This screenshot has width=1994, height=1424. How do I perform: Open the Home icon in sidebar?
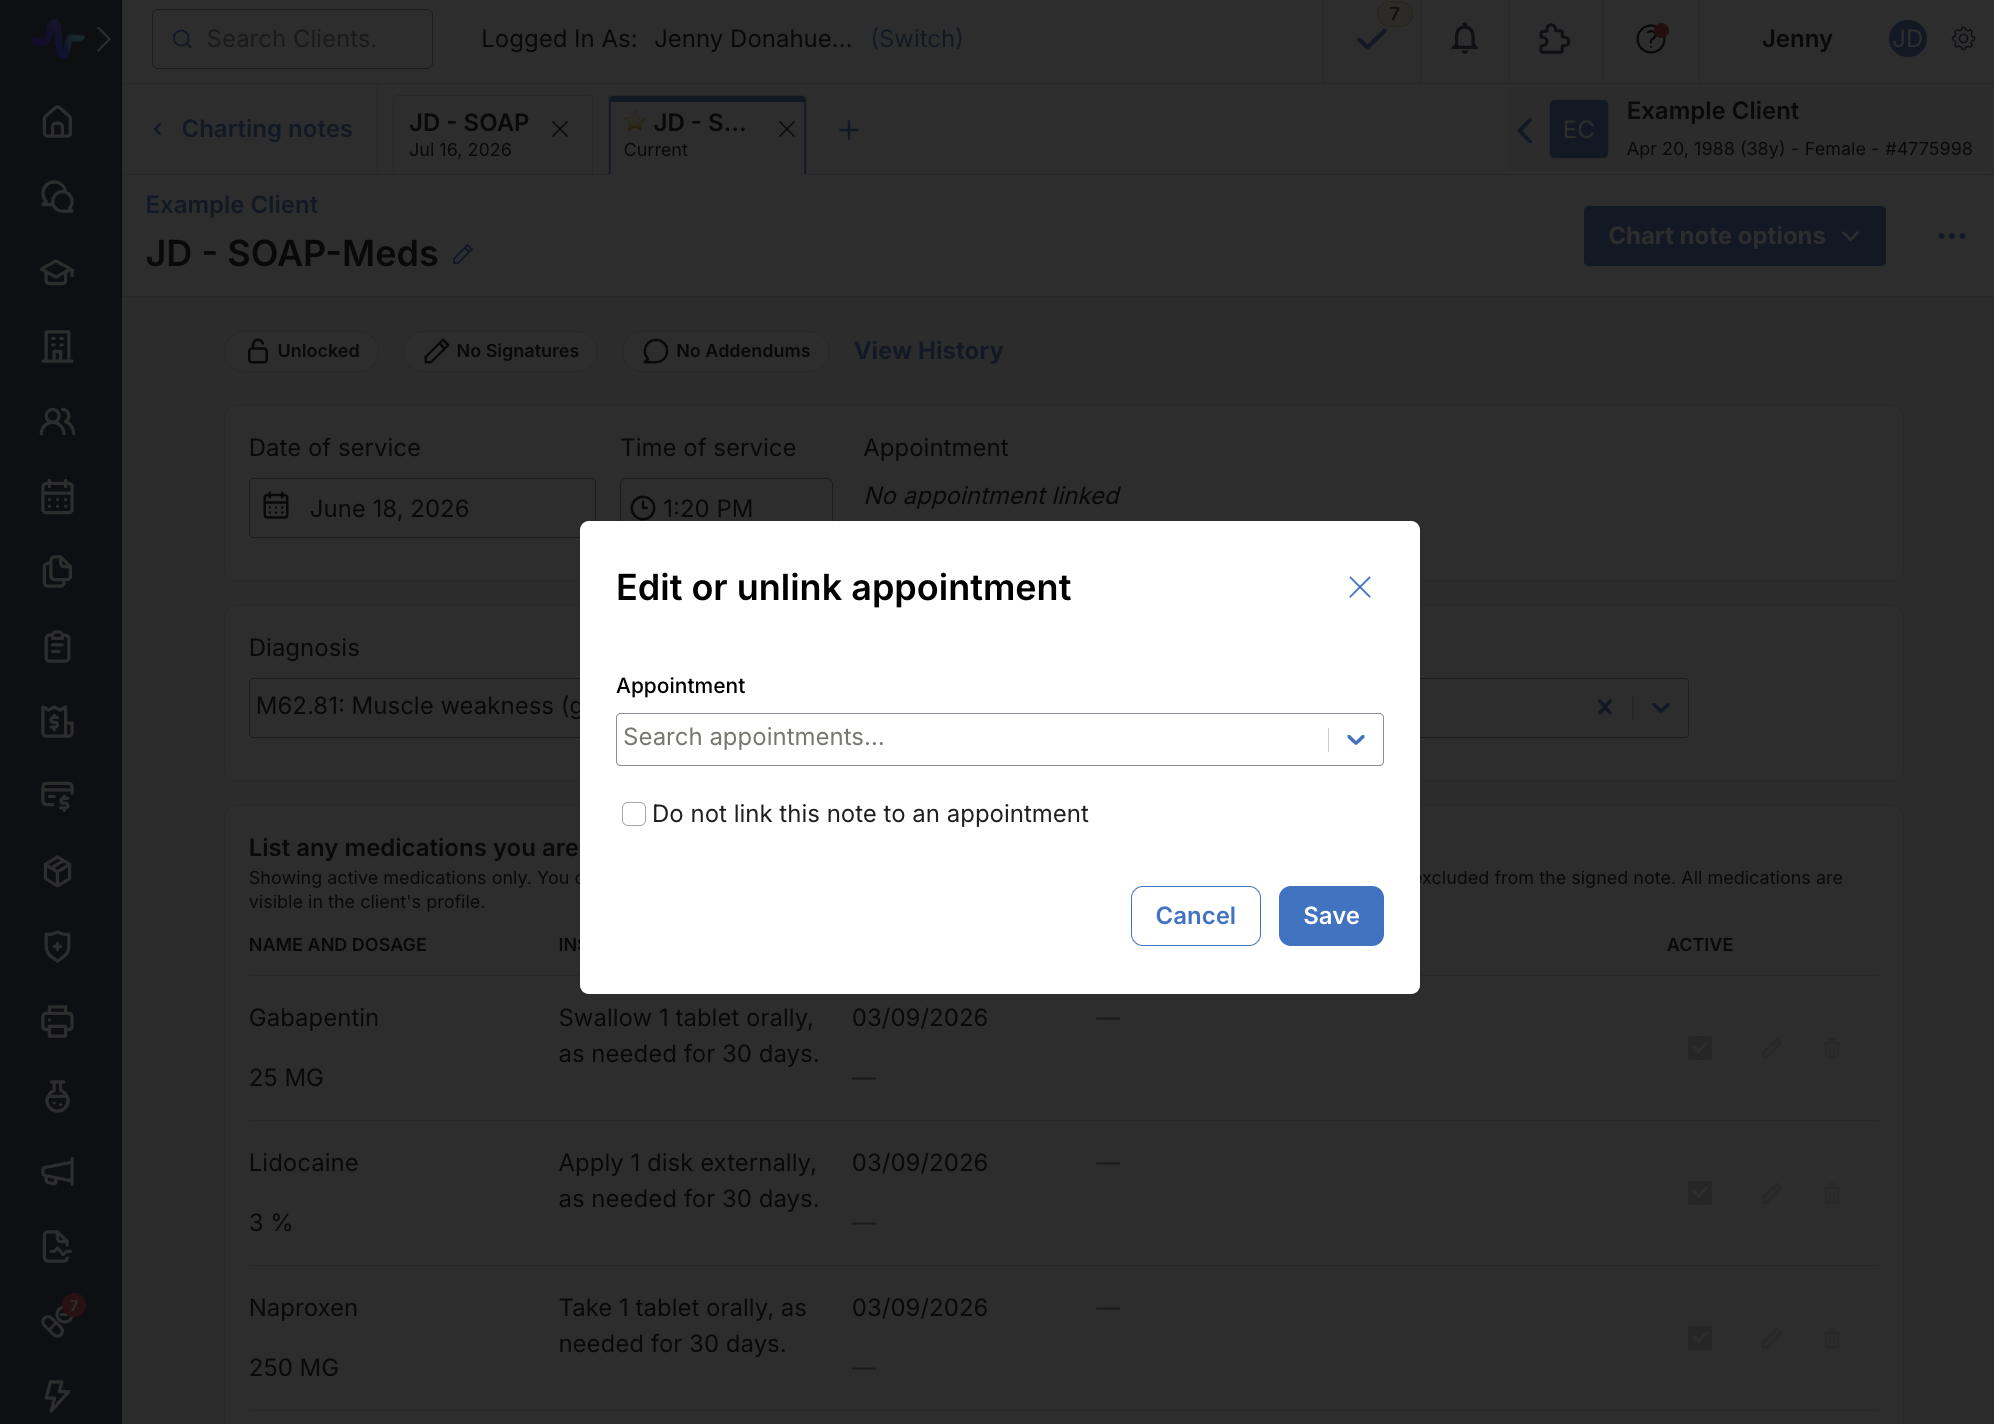pos(57,122)
